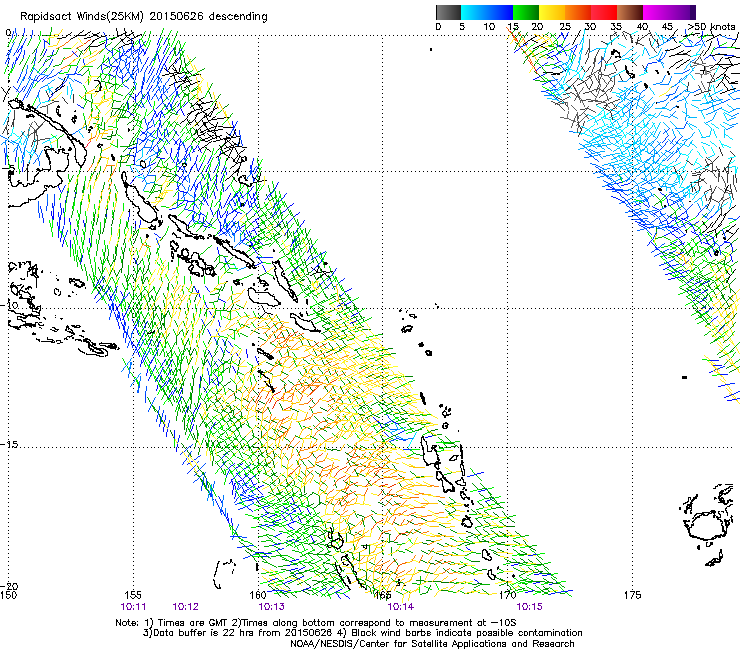Click the cyan-blue 5–15 knots legend swatch

(x=487, y=12)
